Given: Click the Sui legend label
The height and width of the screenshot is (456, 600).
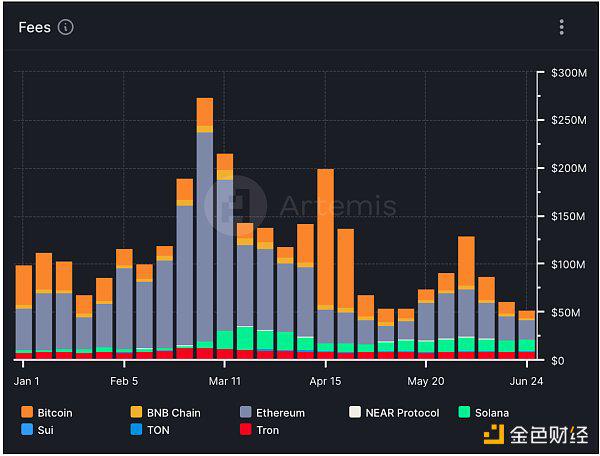Looking at the screenshot, I should (46, 430).
